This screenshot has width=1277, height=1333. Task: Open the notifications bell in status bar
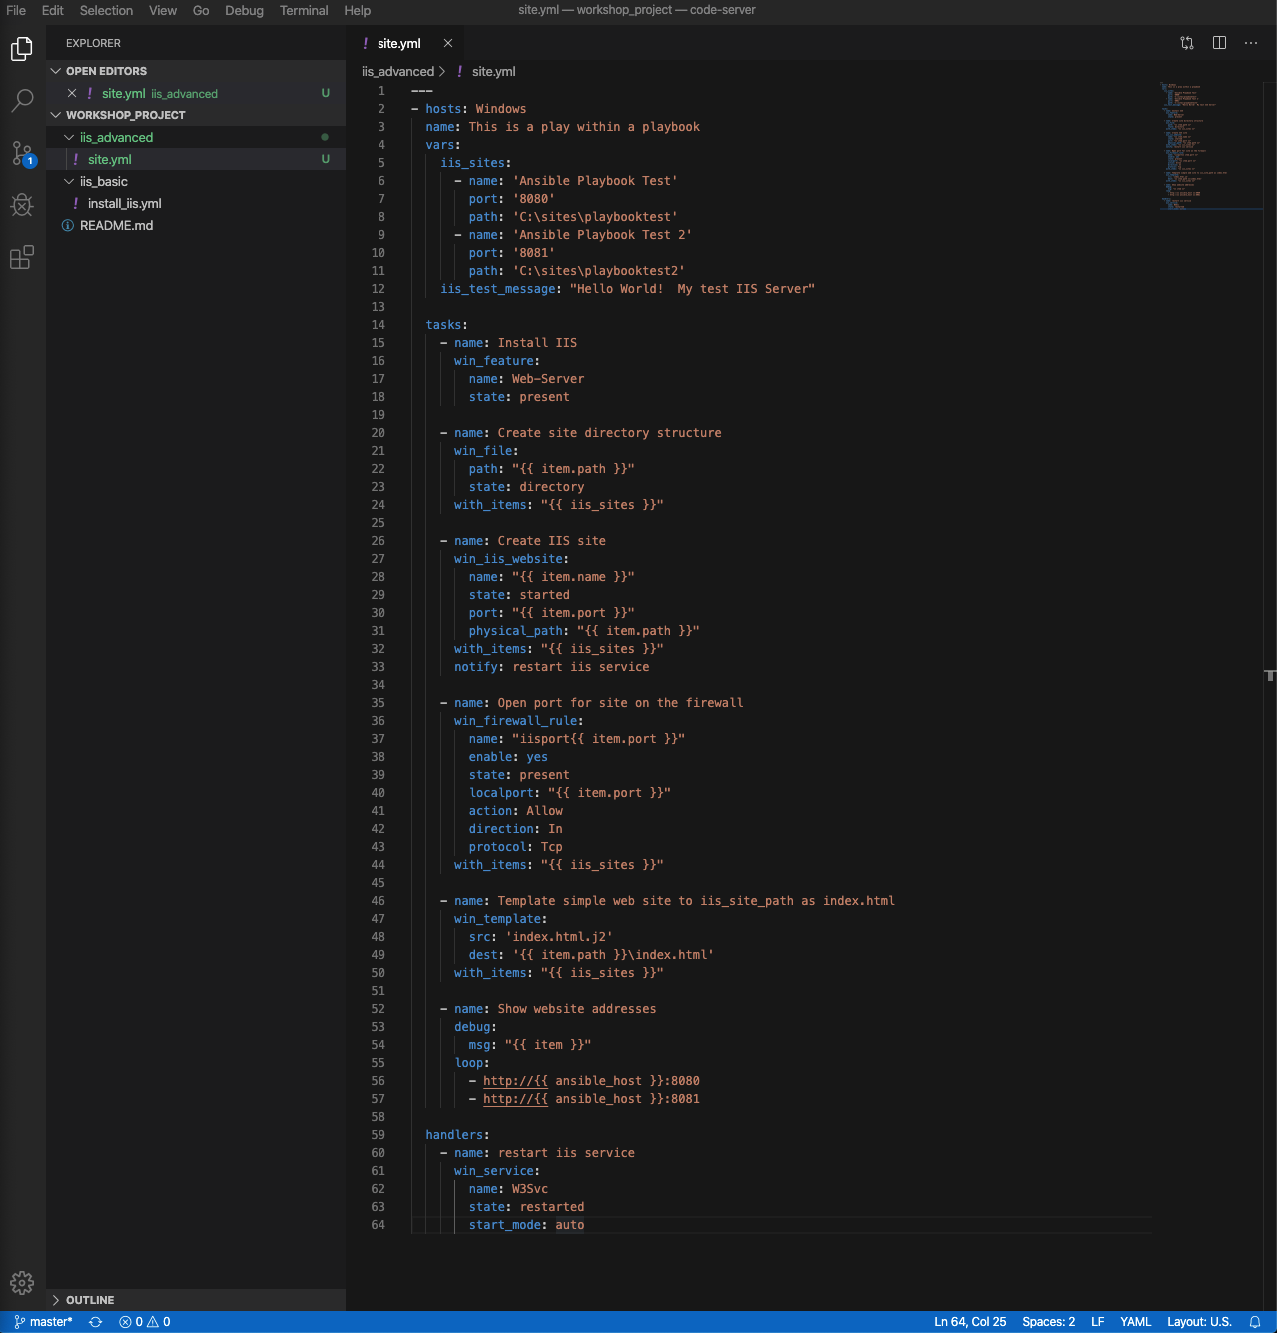(x=1255, y=1322)
